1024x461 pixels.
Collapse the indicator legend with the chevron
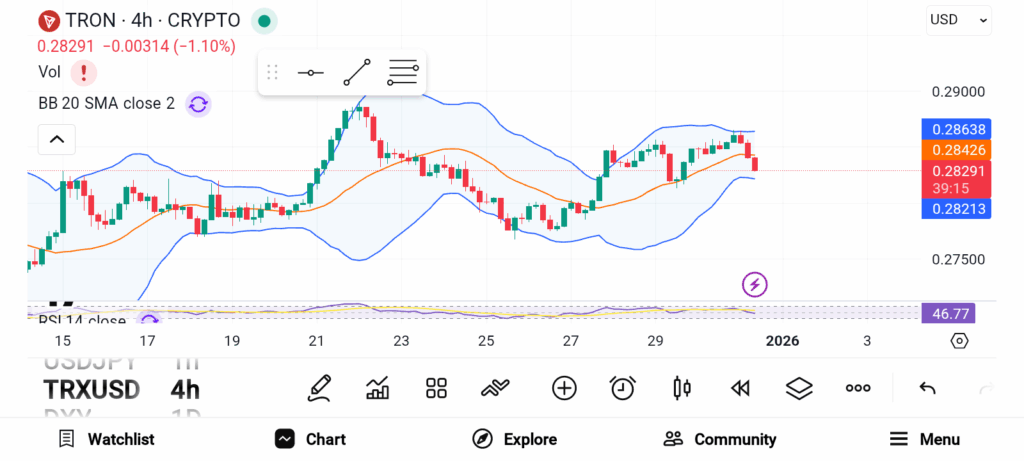coord(57,139)
